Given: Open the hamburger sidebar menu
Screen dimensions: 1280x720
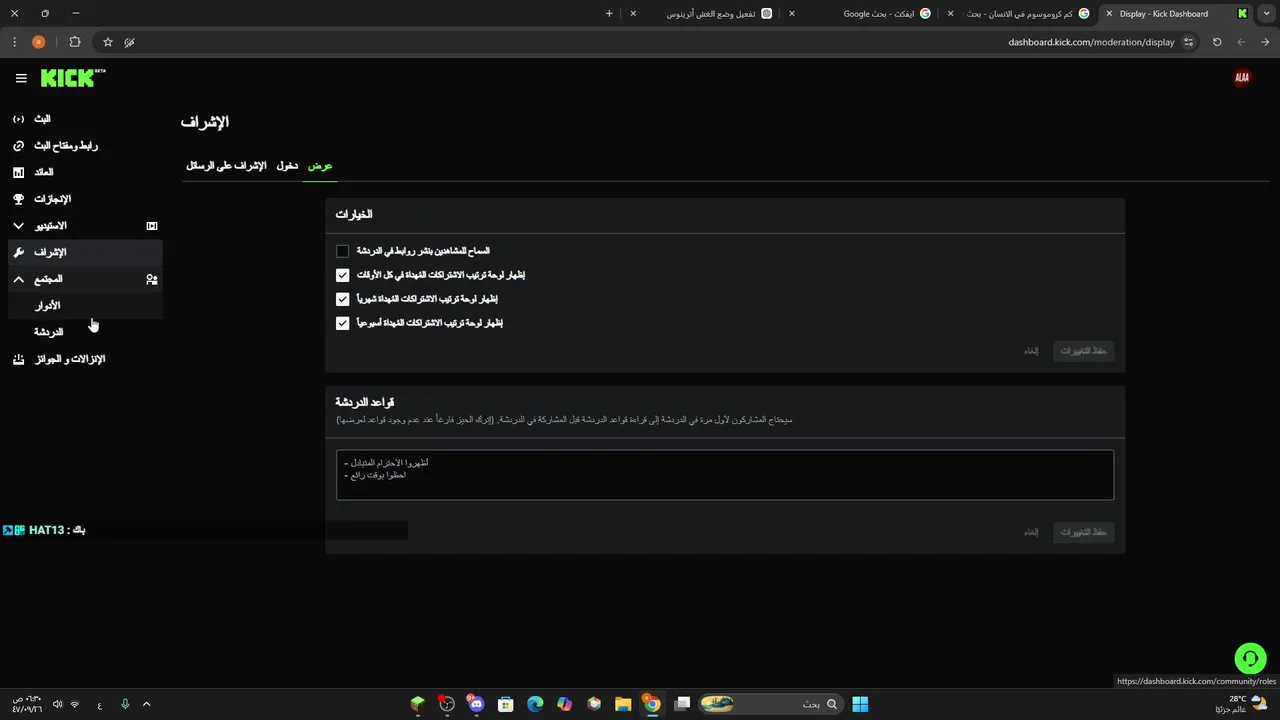Looking at the screenshot, I should tap(21, 78).
